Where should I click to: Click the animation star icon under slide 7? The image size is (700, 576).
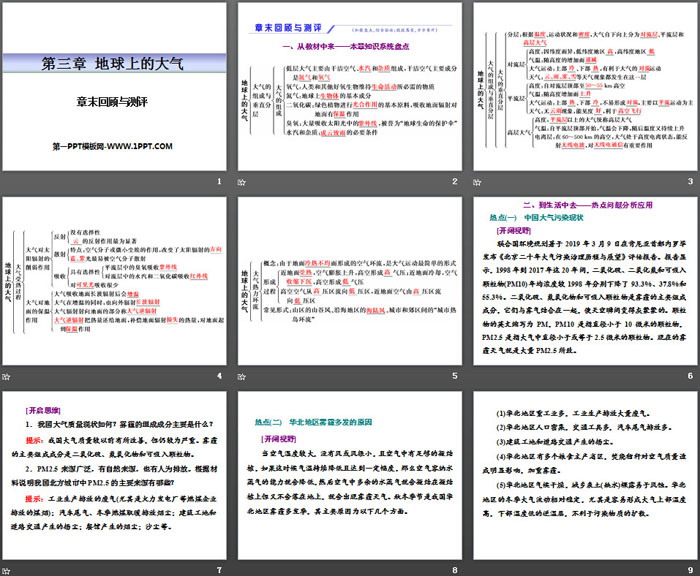[6, 571]
